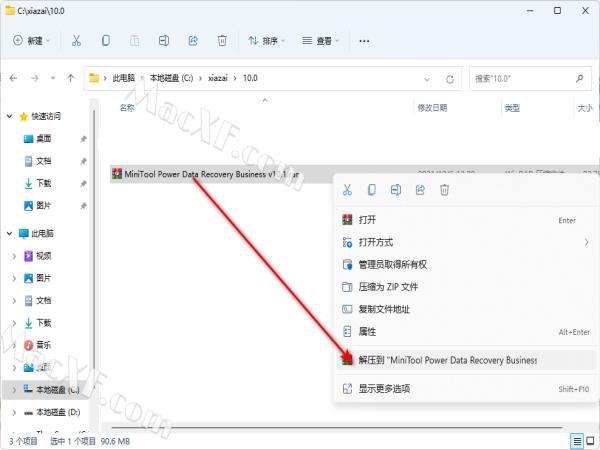Click the Rename icon in the toolbar
This screenshot has height=450, width=600.
(164, 40)
